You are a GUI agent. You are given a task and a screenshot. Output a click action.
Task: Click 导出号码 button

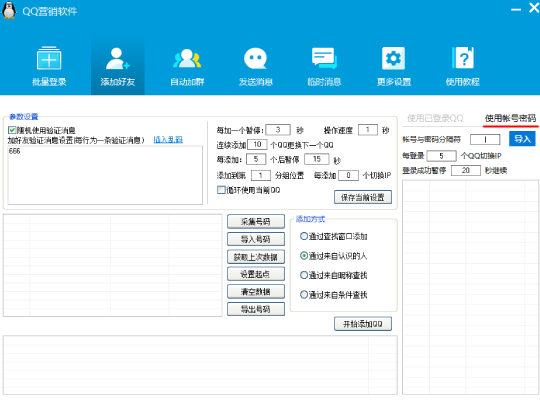click(x=256, y=309)
